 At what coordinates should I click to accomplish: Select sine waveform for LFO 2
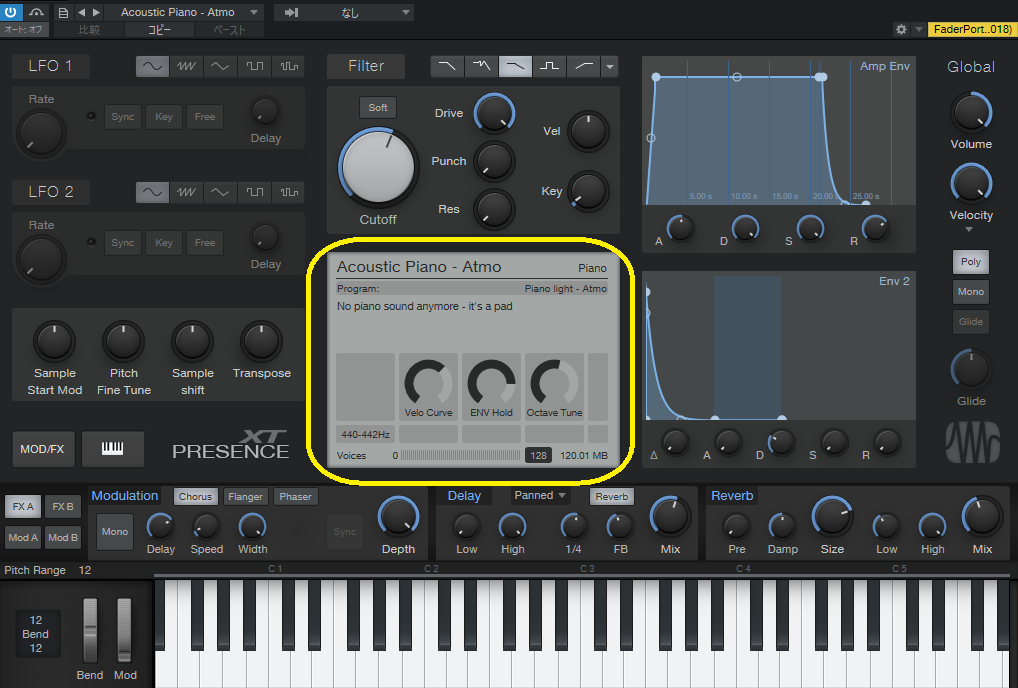[153, 192]
